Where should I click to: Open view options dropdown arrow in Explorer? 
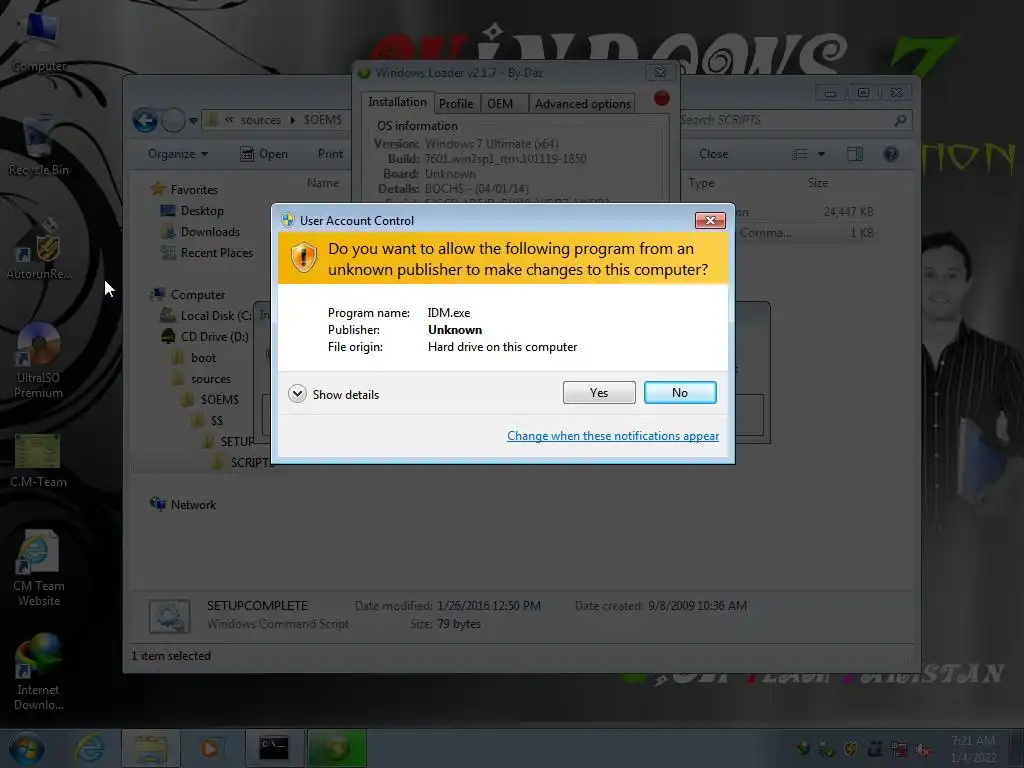(822, 154)
